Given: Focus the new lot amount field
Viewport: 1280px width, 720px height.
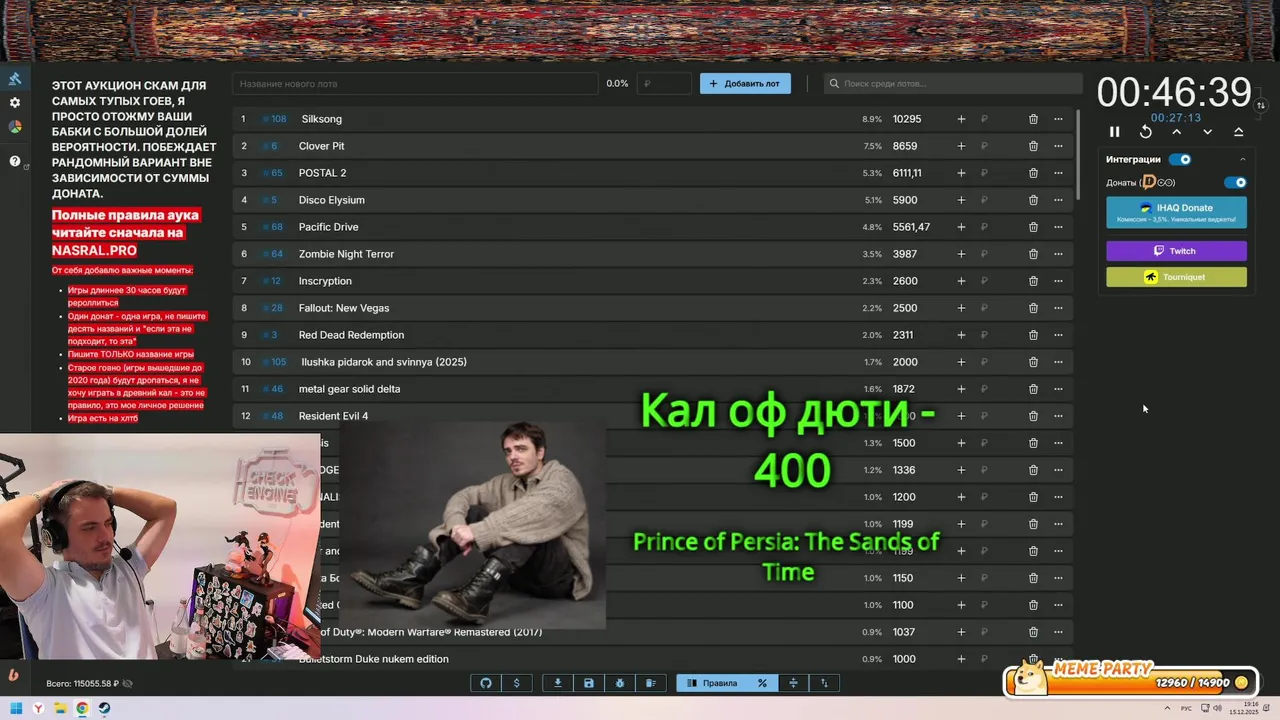Looking at the screenshot, I should point(664,84).
